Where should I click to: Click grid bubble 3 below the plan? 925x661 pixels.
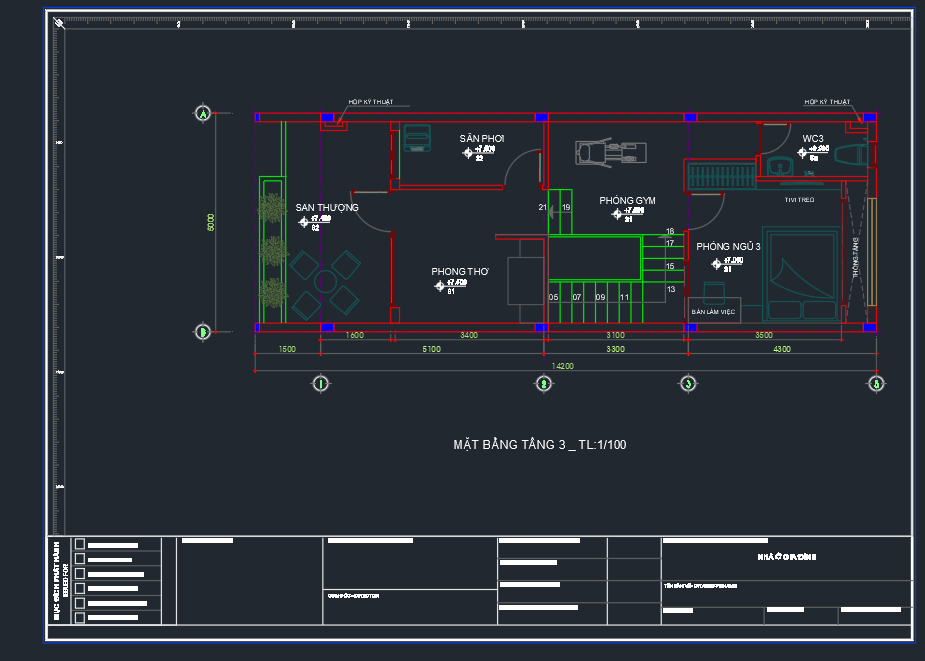pos(688,382)
